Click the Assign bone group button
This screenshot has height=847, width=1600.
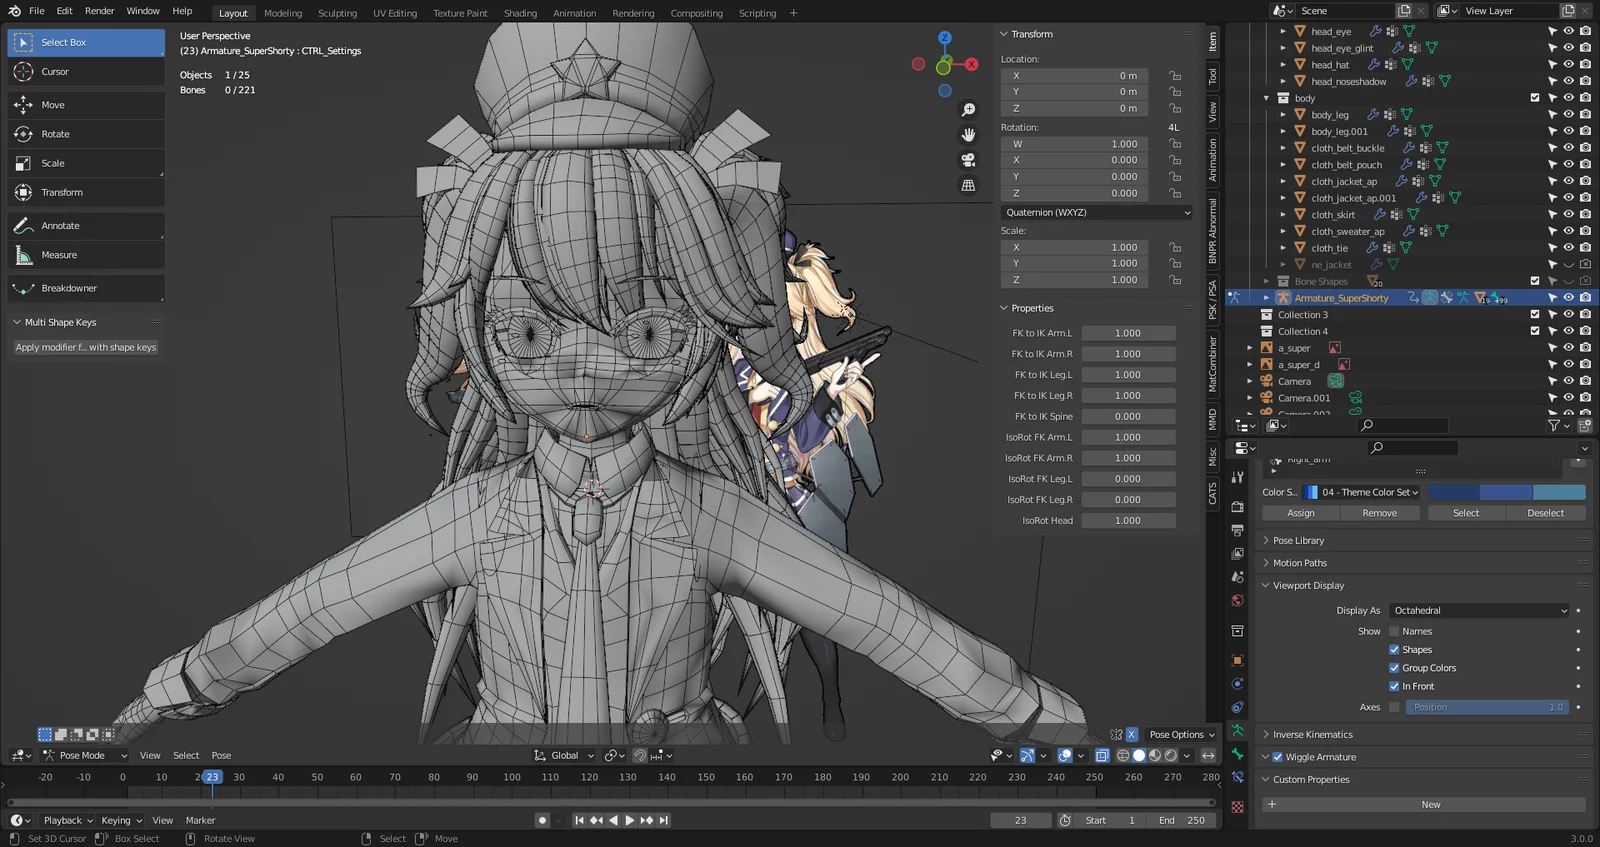click(x=1300, y=513)
